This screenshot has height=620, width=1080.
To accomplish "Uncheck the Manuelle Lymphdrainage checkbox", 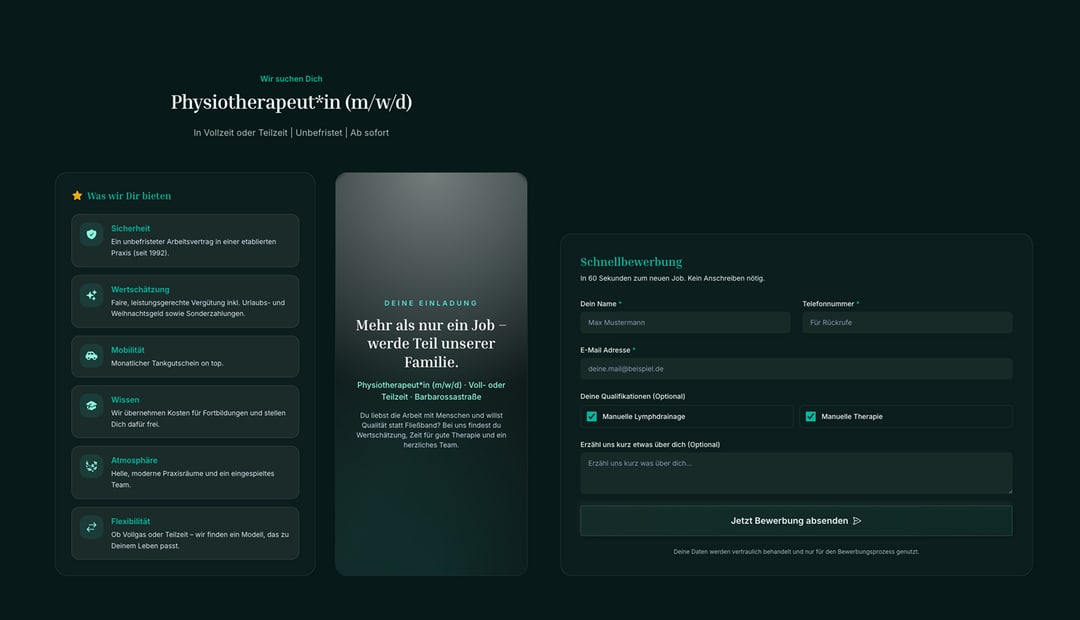I will tap(592, 416).
